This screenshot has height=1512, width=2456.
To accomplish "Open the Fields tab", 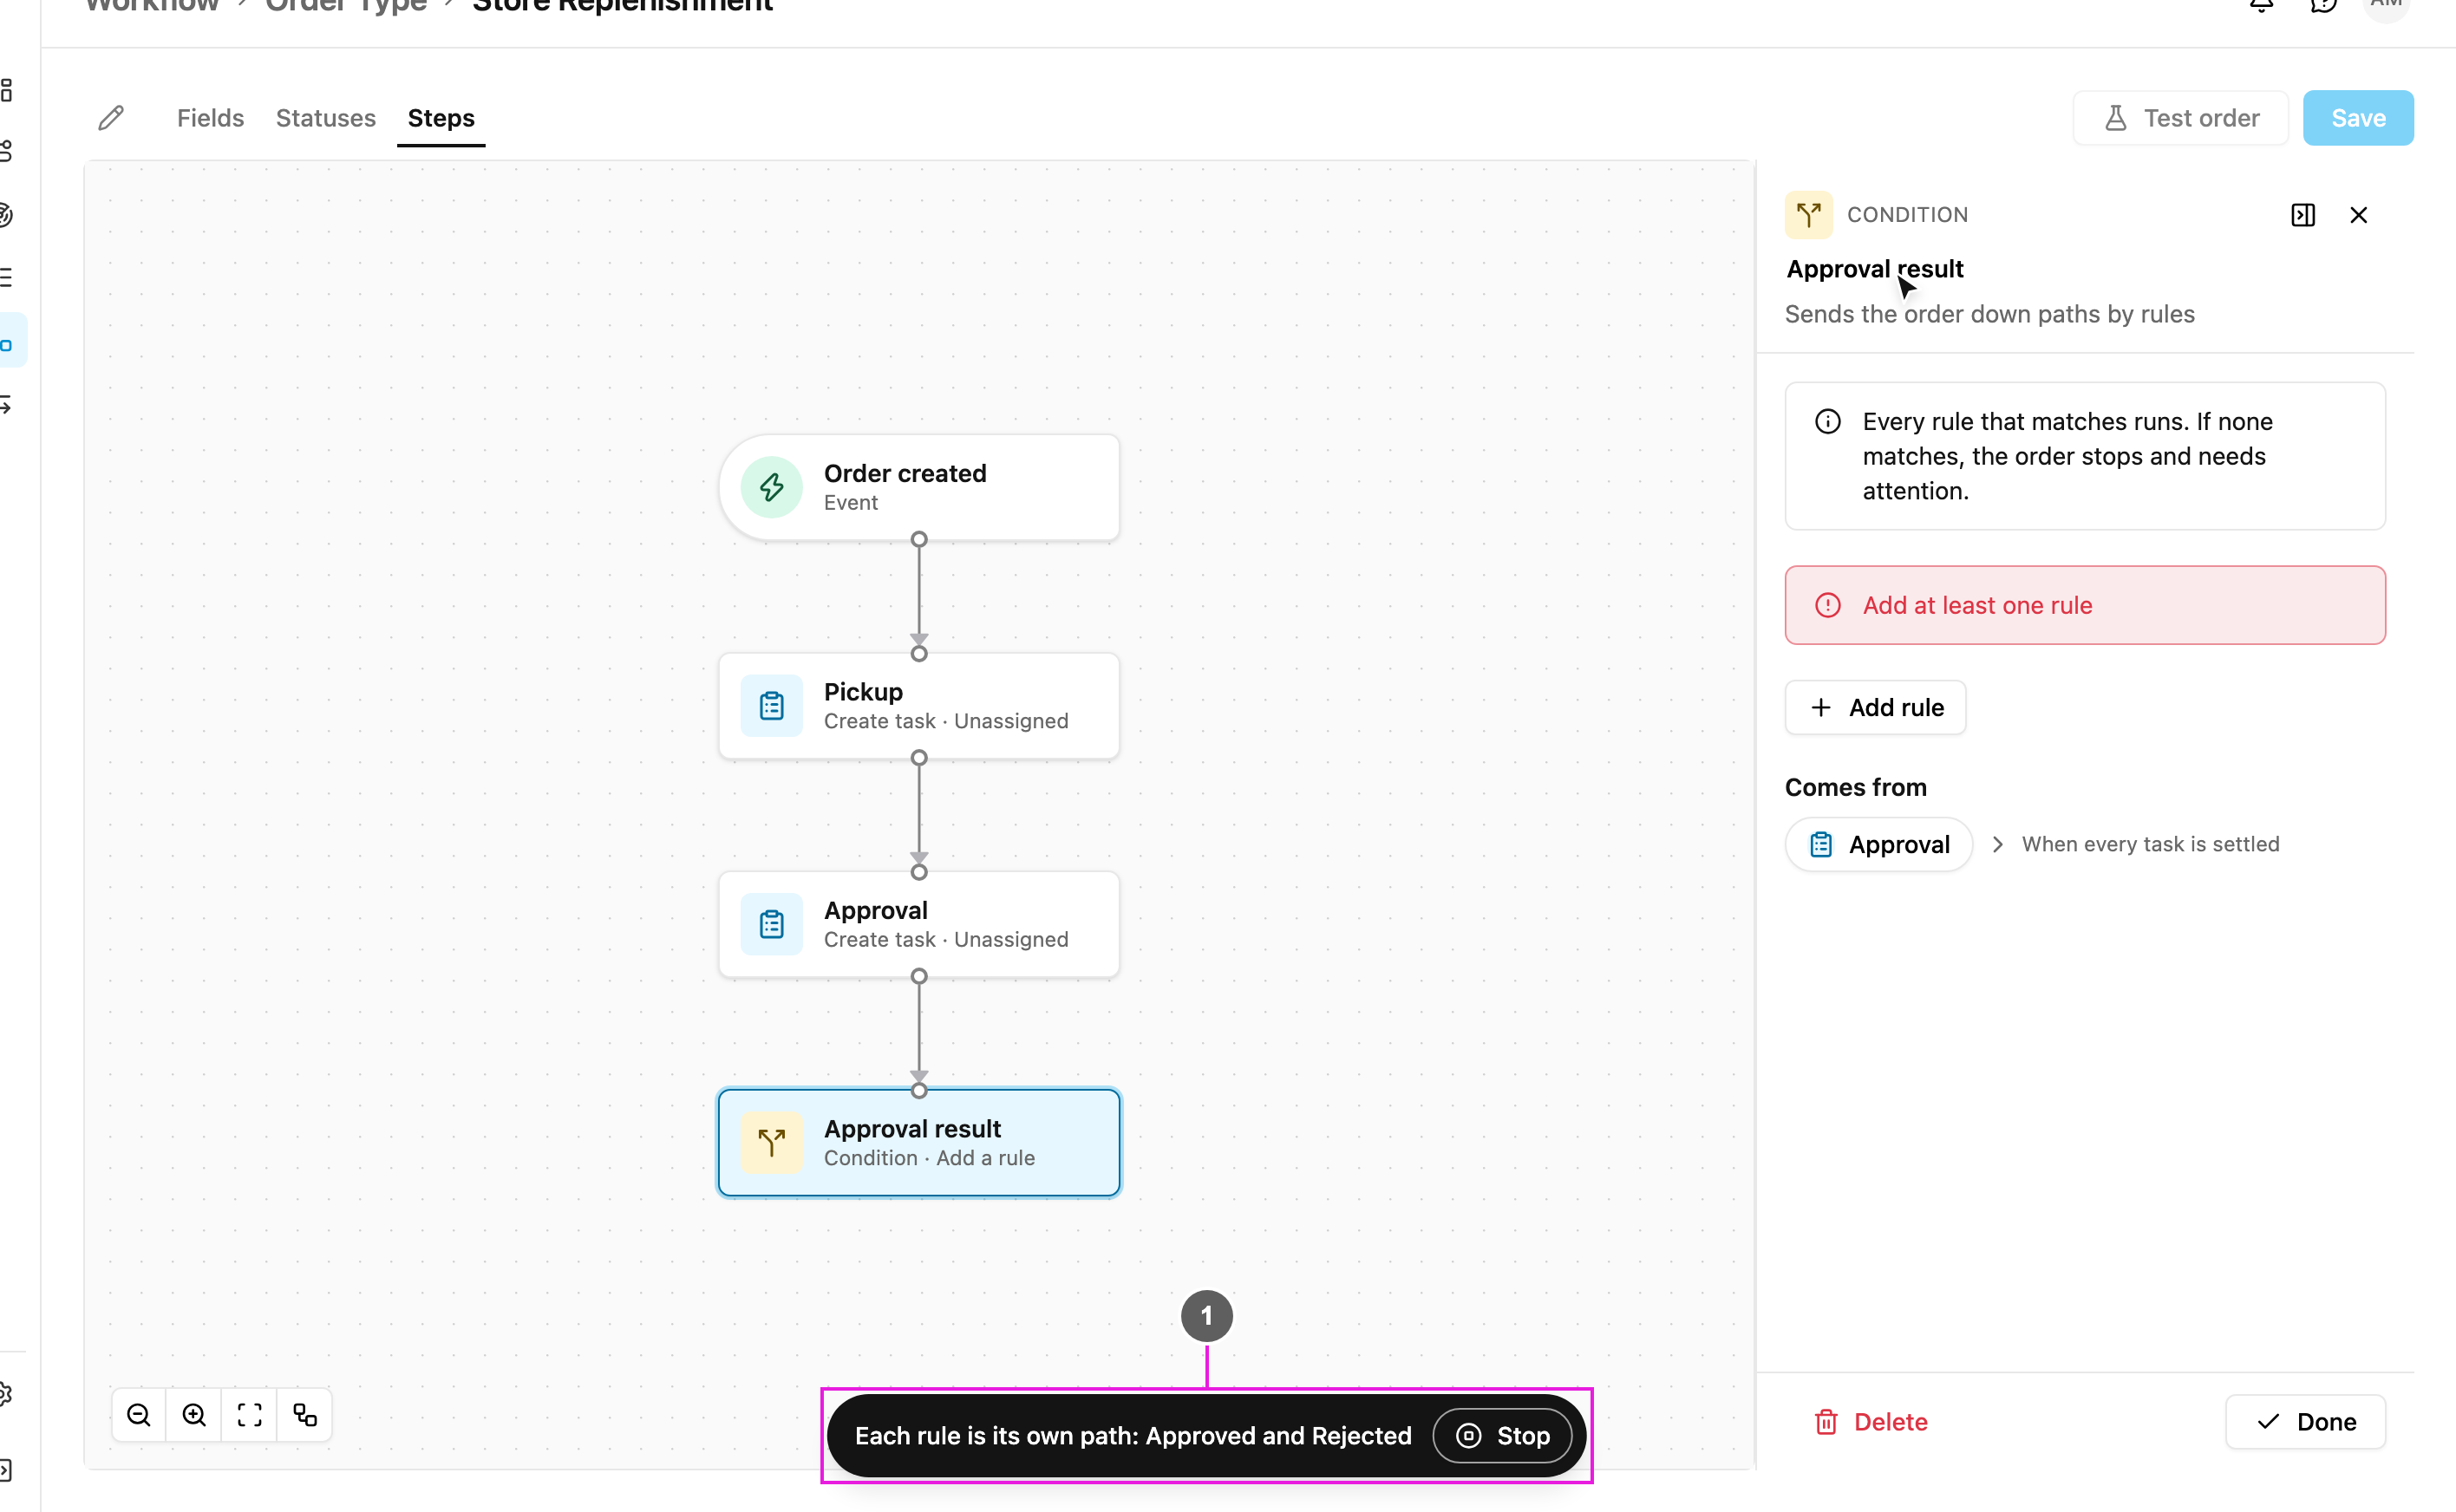I will click(210, 118).
